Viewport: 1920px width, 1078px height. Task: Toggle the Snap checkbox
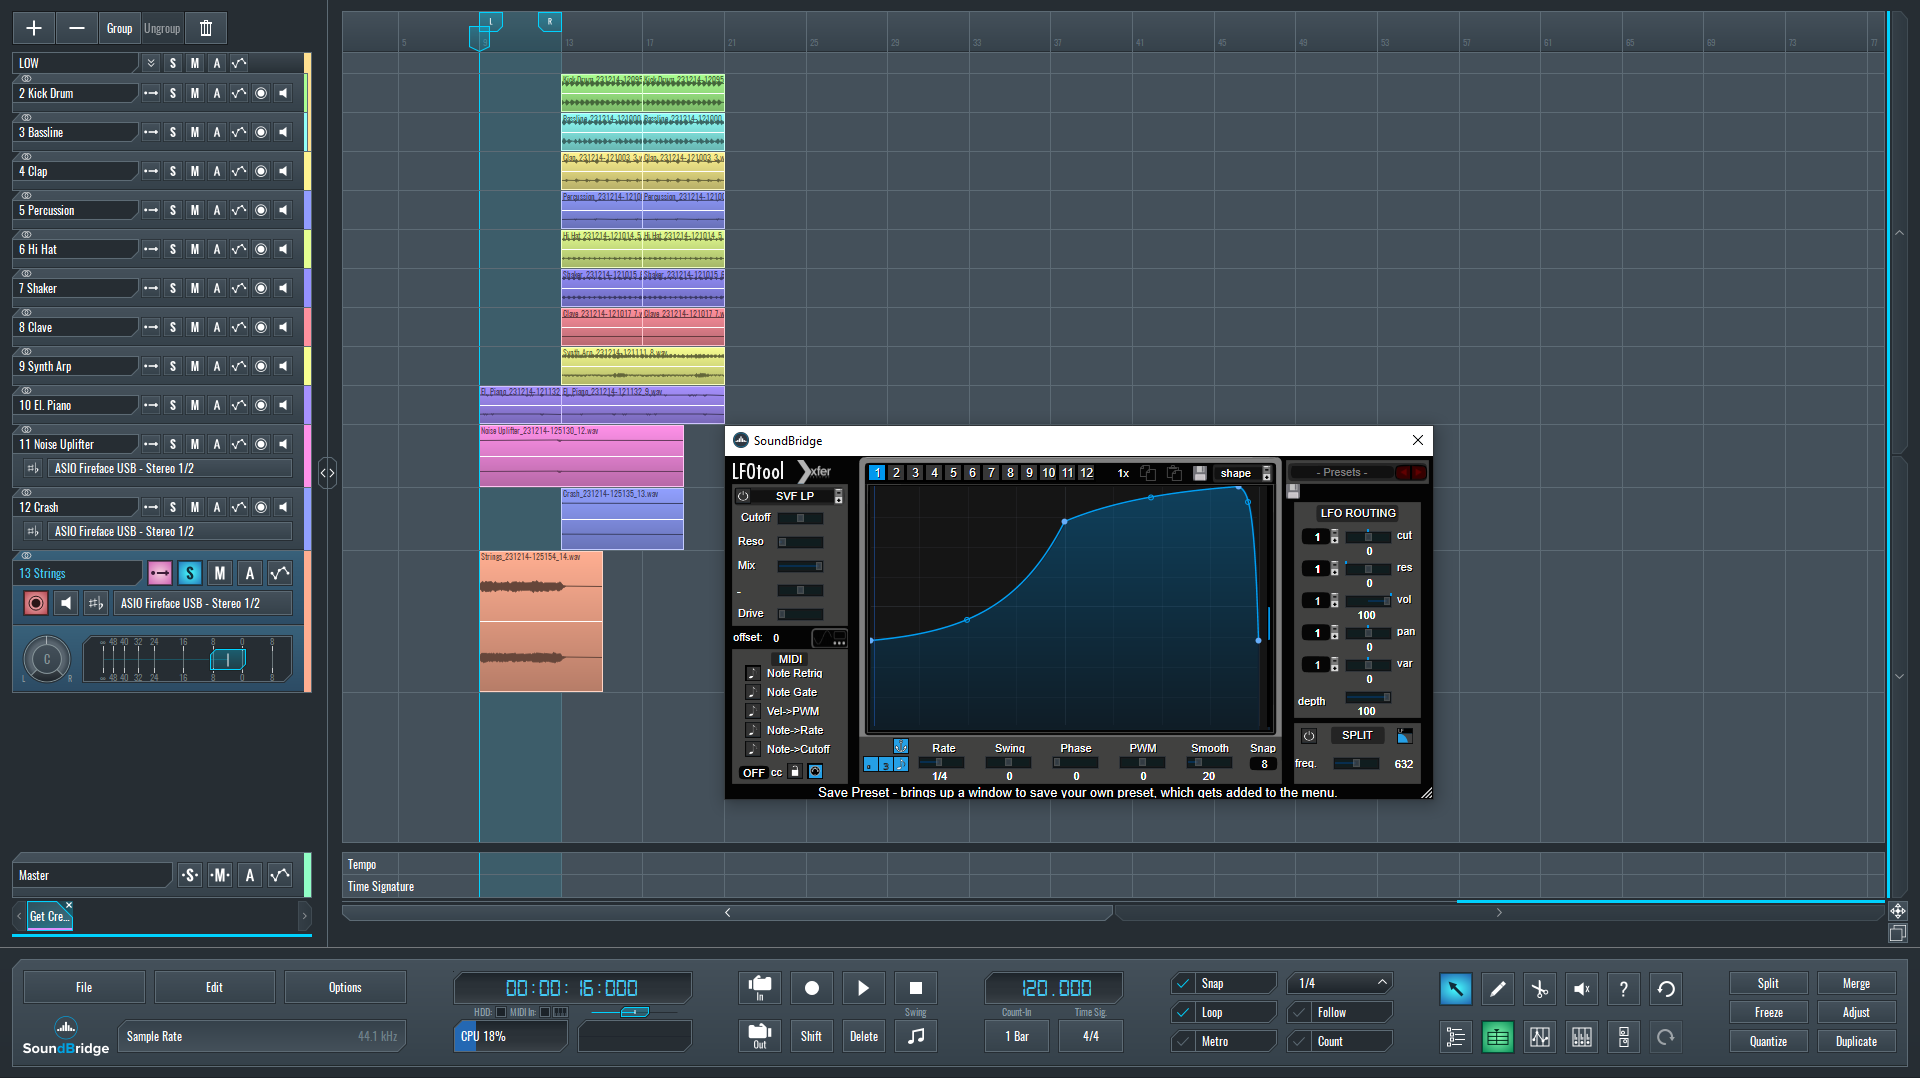click(1183, 984)
